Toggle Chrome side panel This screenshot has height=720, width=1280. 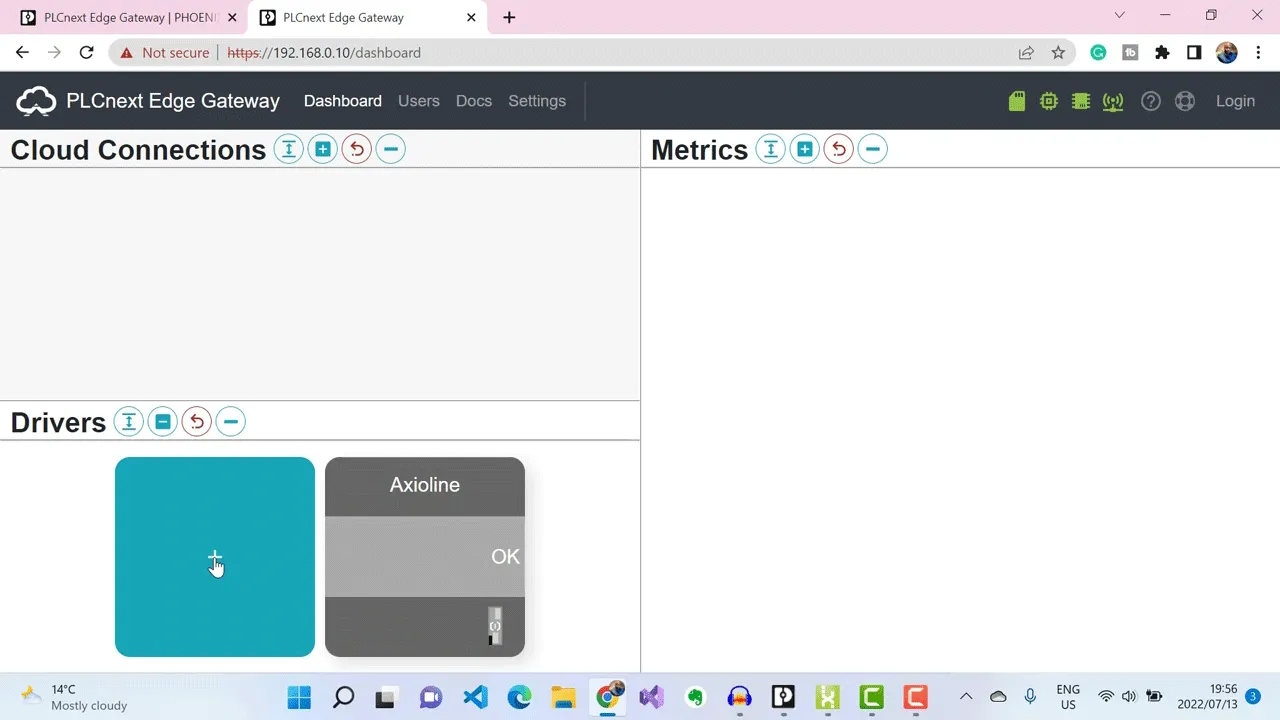point(1194,53)
